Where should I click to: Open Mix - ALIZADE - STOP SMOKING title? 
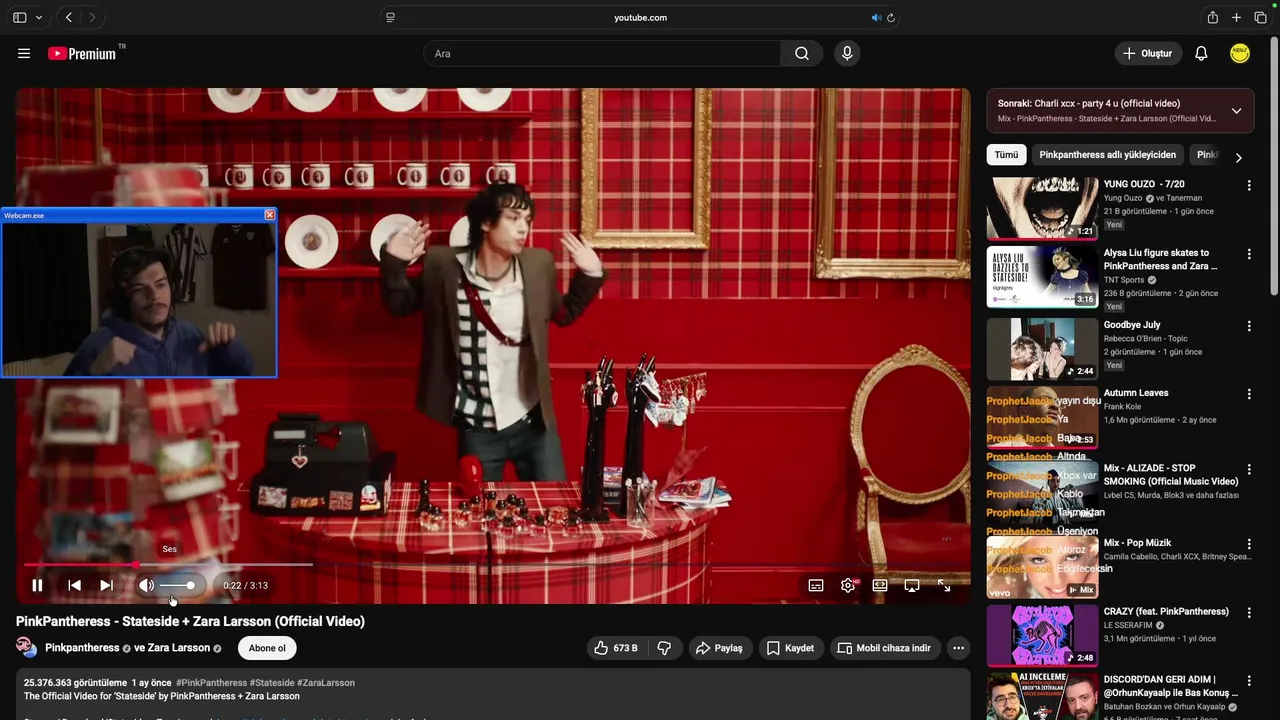point(1170,475)
